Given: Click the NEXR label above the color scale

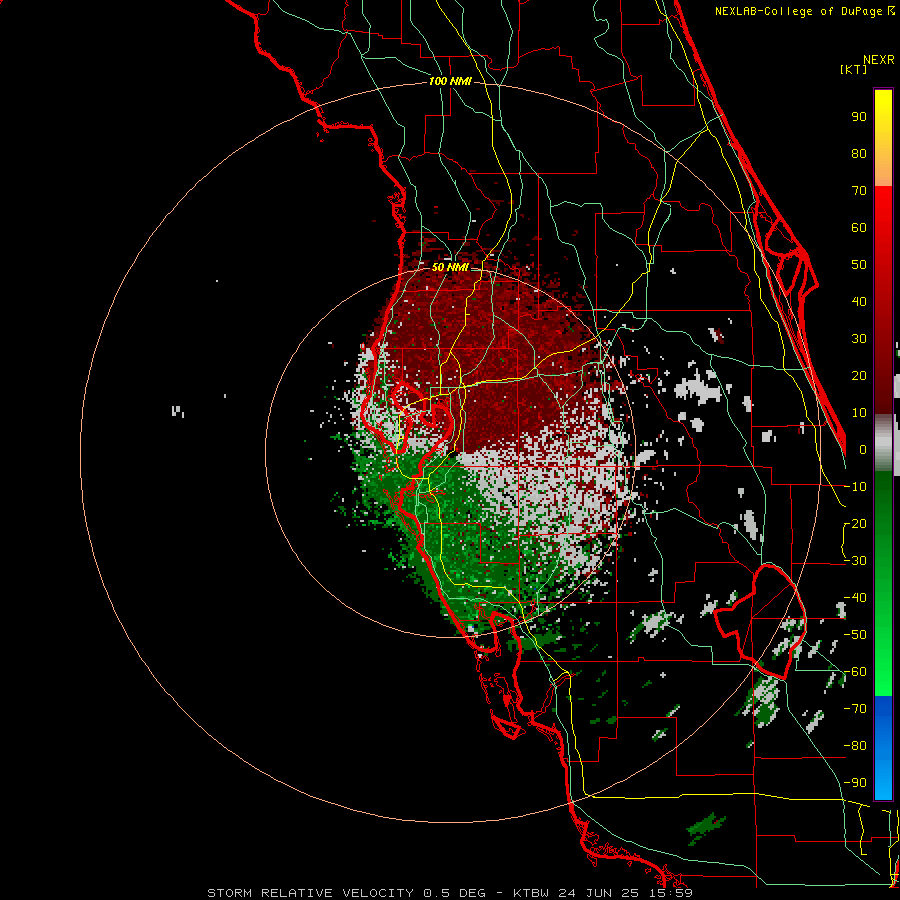Looking at the screenshot, I should coord(878,60).
